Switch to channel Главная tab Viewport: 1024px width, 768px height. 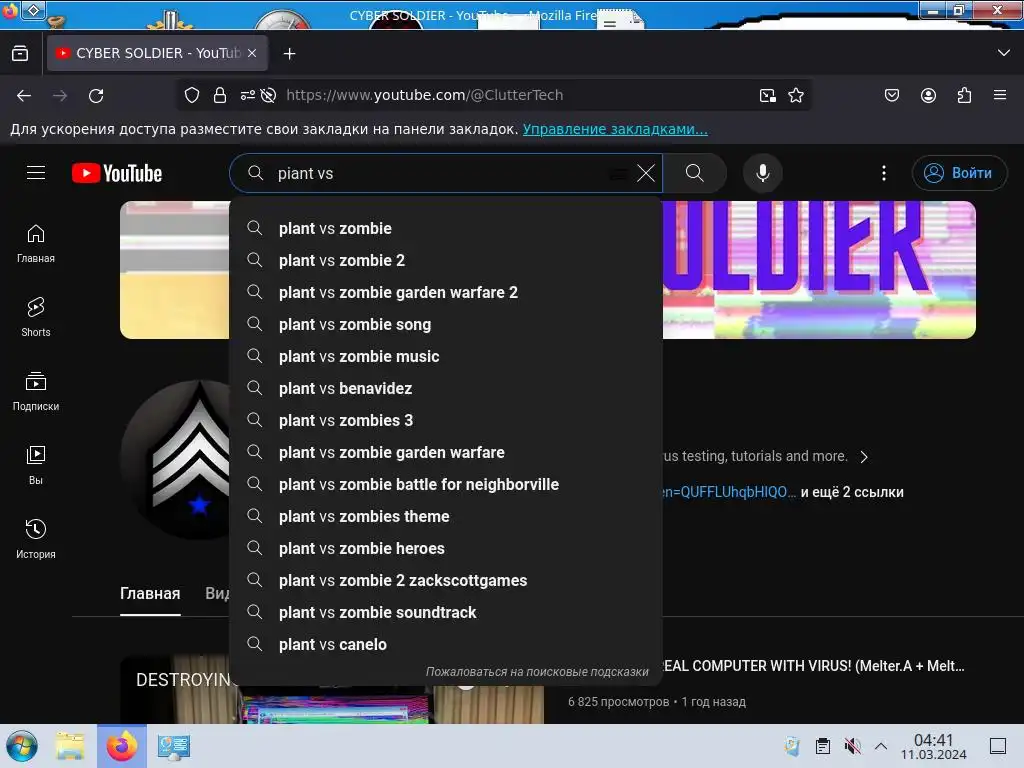(150, 594)
